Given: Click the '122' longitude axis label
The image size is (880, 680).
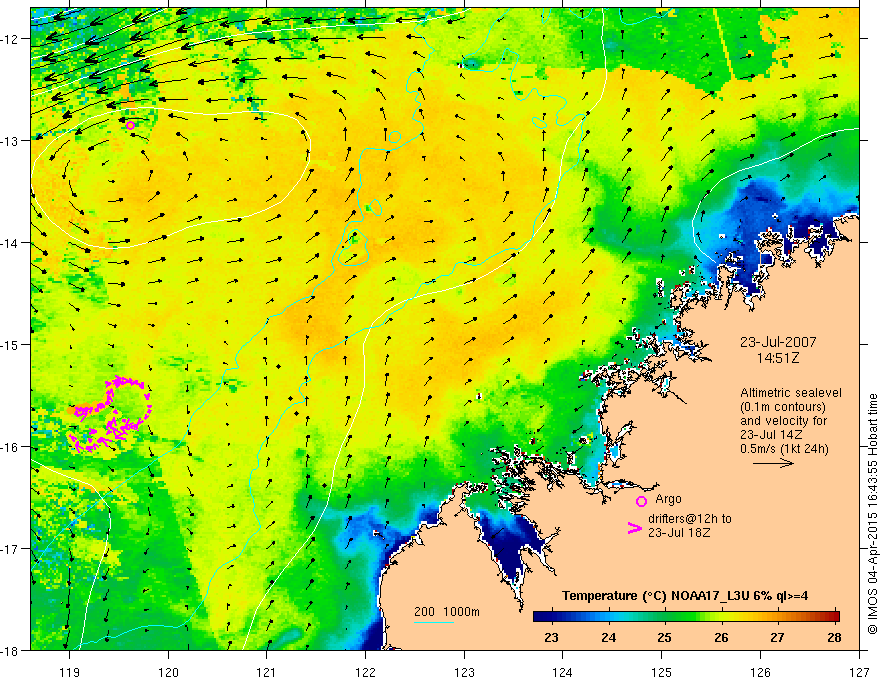Looking at the screenshot, I should click(365, 672).
